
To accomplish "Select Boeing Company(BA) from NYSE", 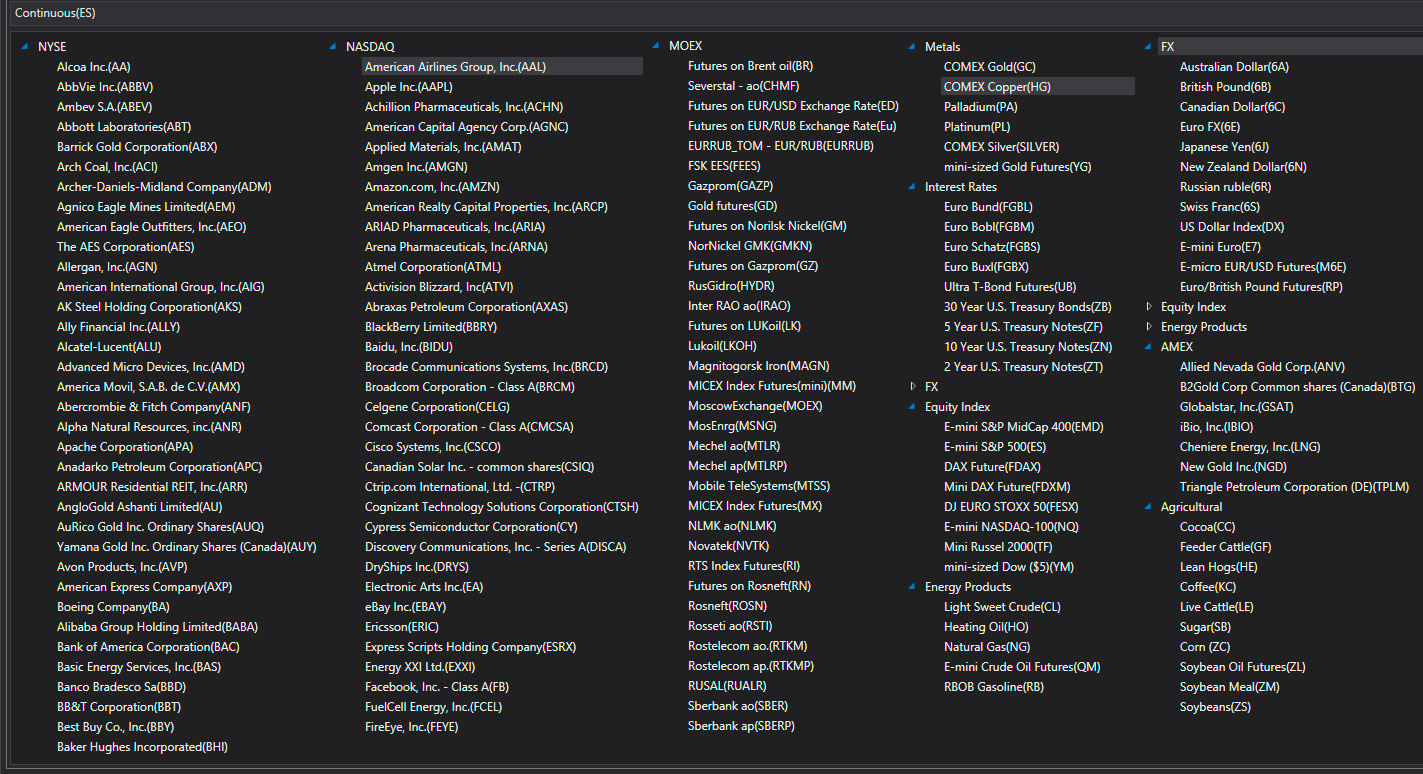I will tap(113, 607).
